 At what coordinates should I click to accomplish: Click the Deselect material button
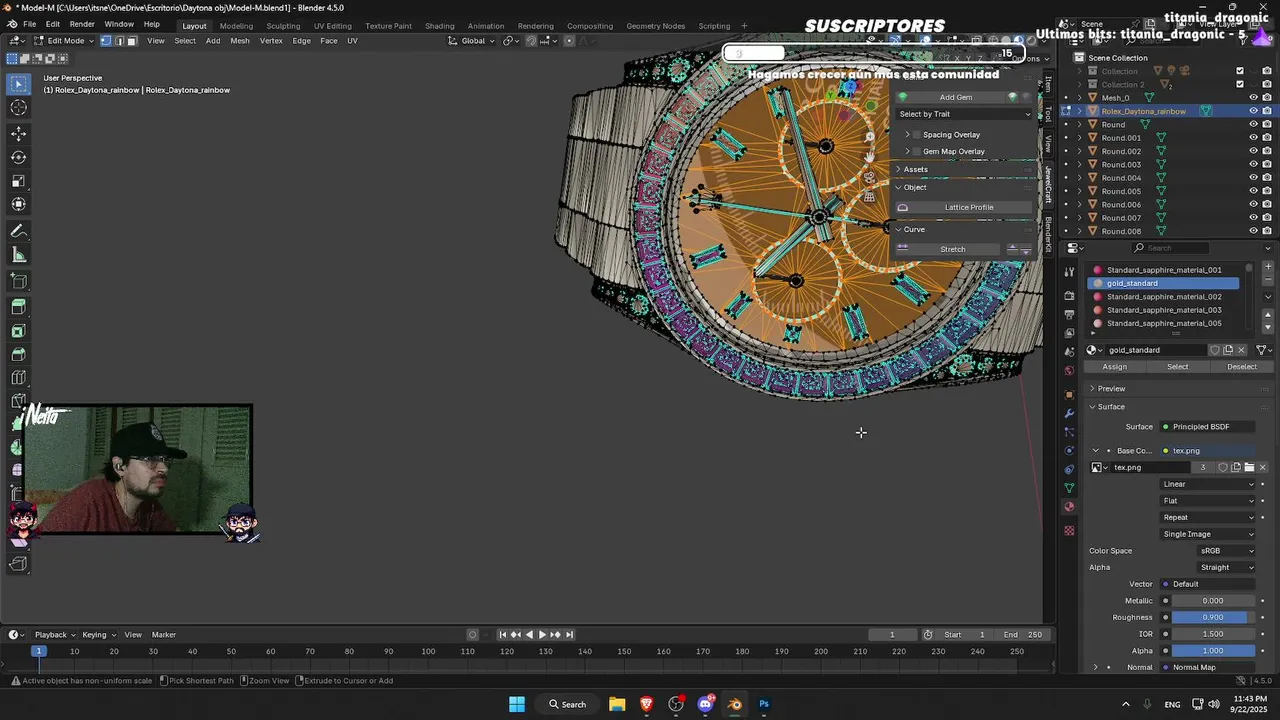pos(1242,367)
